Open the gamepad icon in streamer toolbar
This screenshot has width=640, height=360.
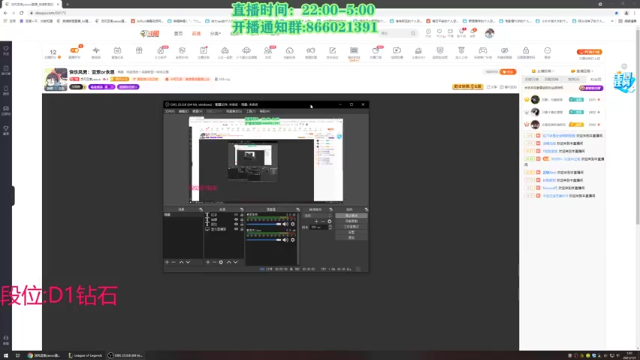click(x=483, y=51)
